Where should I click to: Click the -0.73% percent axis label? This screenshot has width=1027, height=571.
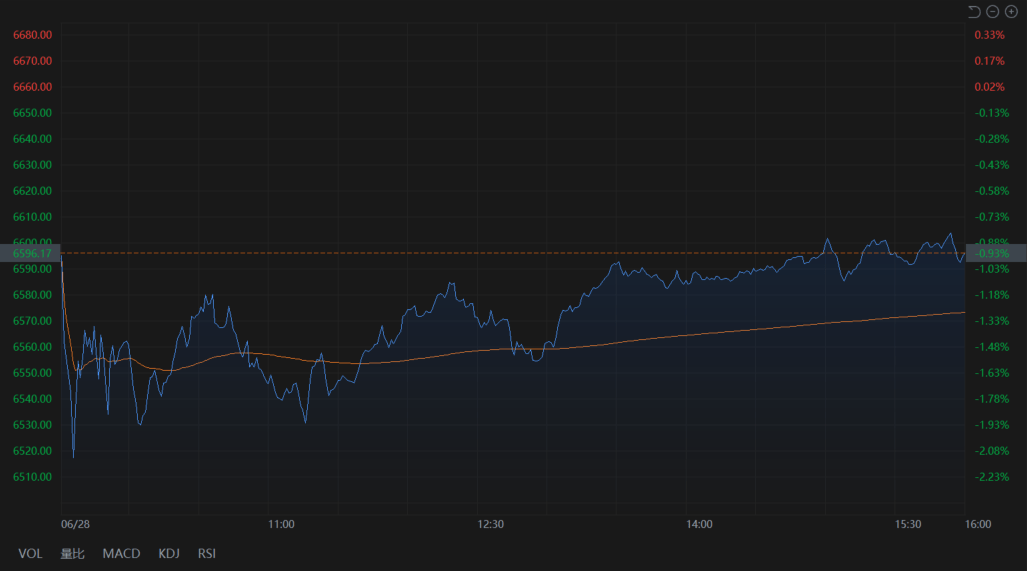tap(992, 217)
